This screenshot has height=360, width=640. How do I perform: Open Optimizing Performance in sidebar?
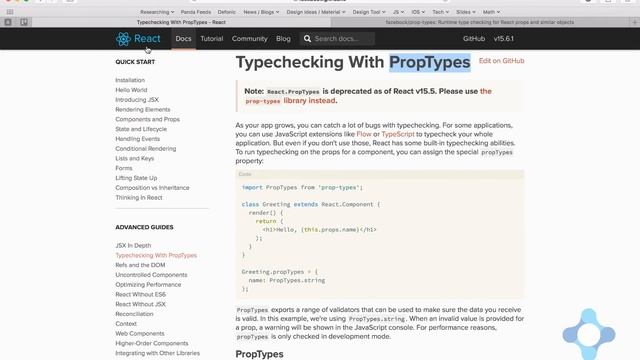click(148, 284)
